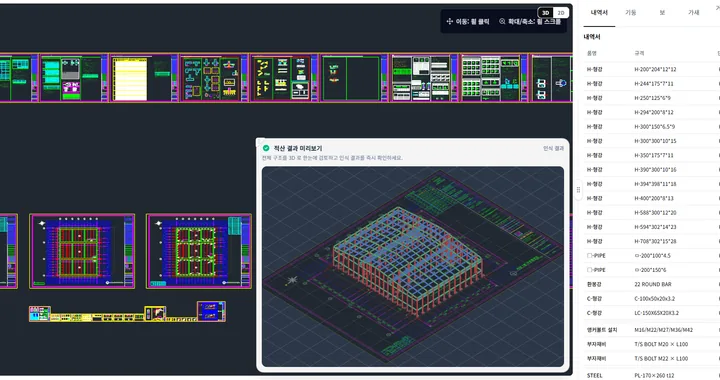Select the 22 ROUND BAR row
The width and height of the screenshot is (720, 380).
(652, 284)
